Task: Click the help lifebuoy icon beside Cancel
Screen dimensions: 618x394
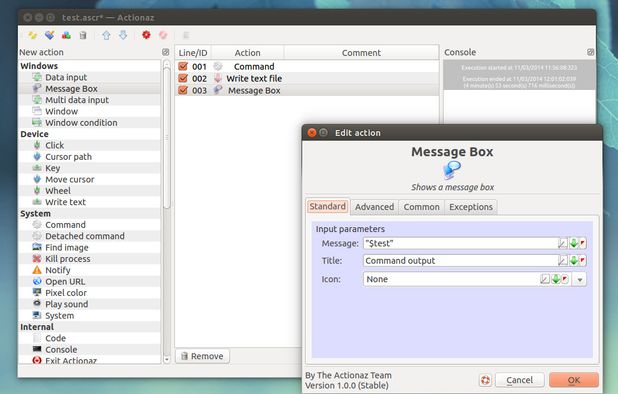Action: (x=485, y=380)
